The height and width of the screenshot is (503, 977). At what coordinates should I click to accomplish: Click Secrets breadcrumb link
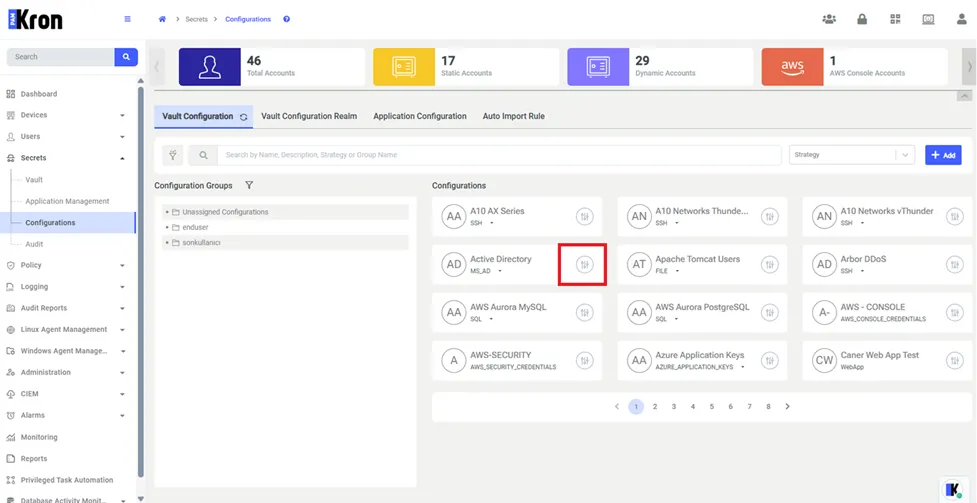[x=196, y=19]
